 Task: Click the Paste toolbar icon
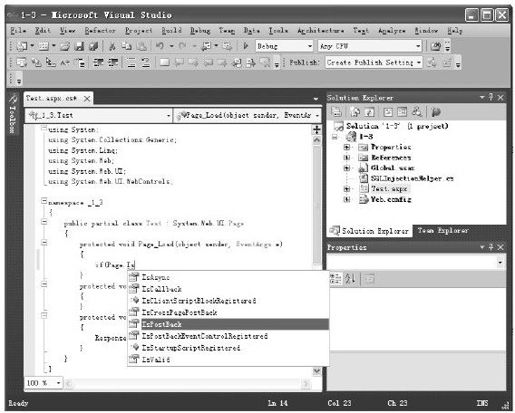pyautogui.click(x=142, y=46)
